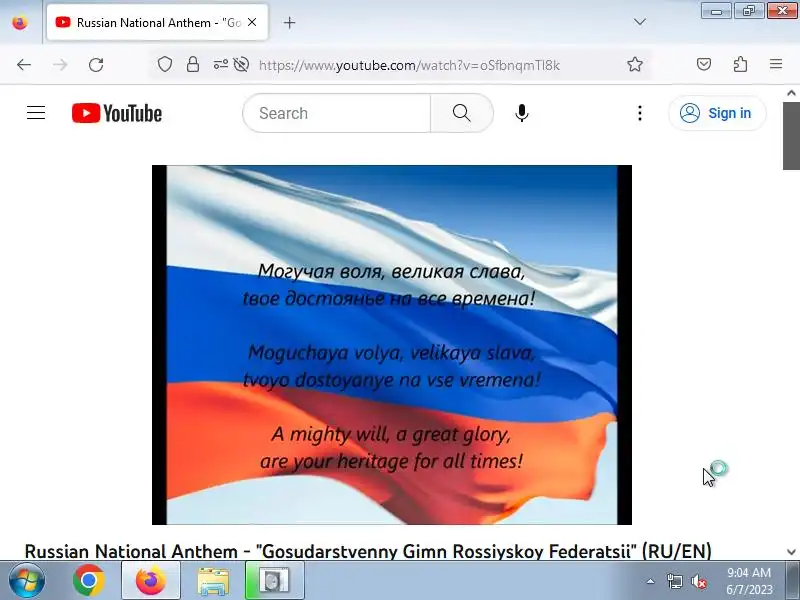The width and height of the screenshot is (800, 600).
Task: Bookmark this page with the star icon
Action: click(x=635, y=64)
